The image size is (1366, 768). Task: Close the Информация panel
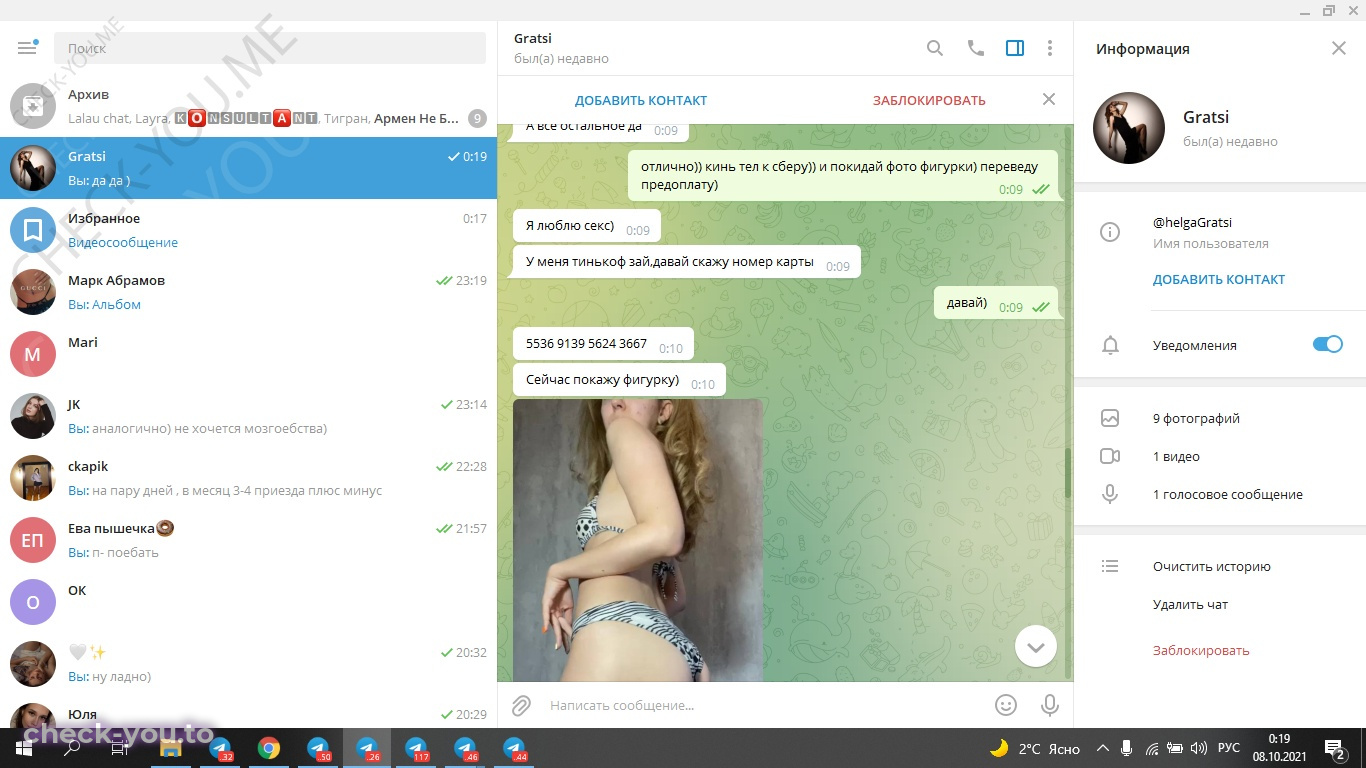[1339, 48]
